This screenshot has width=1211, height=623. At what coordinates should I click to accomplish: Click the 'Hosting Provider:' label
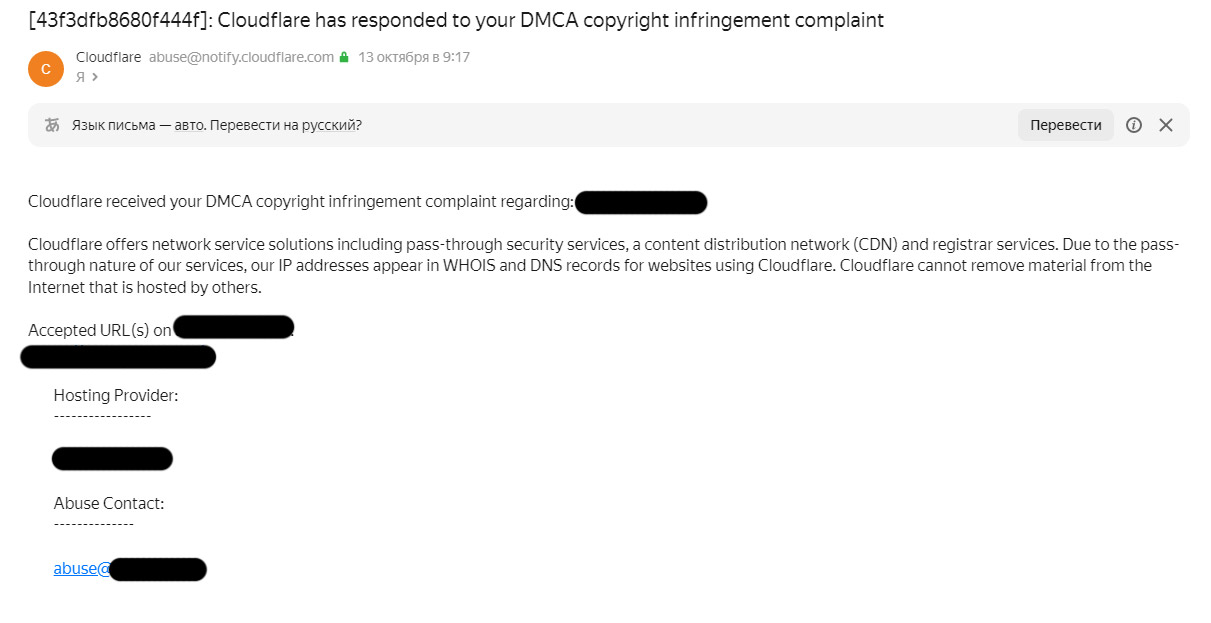tap(116, 395)
